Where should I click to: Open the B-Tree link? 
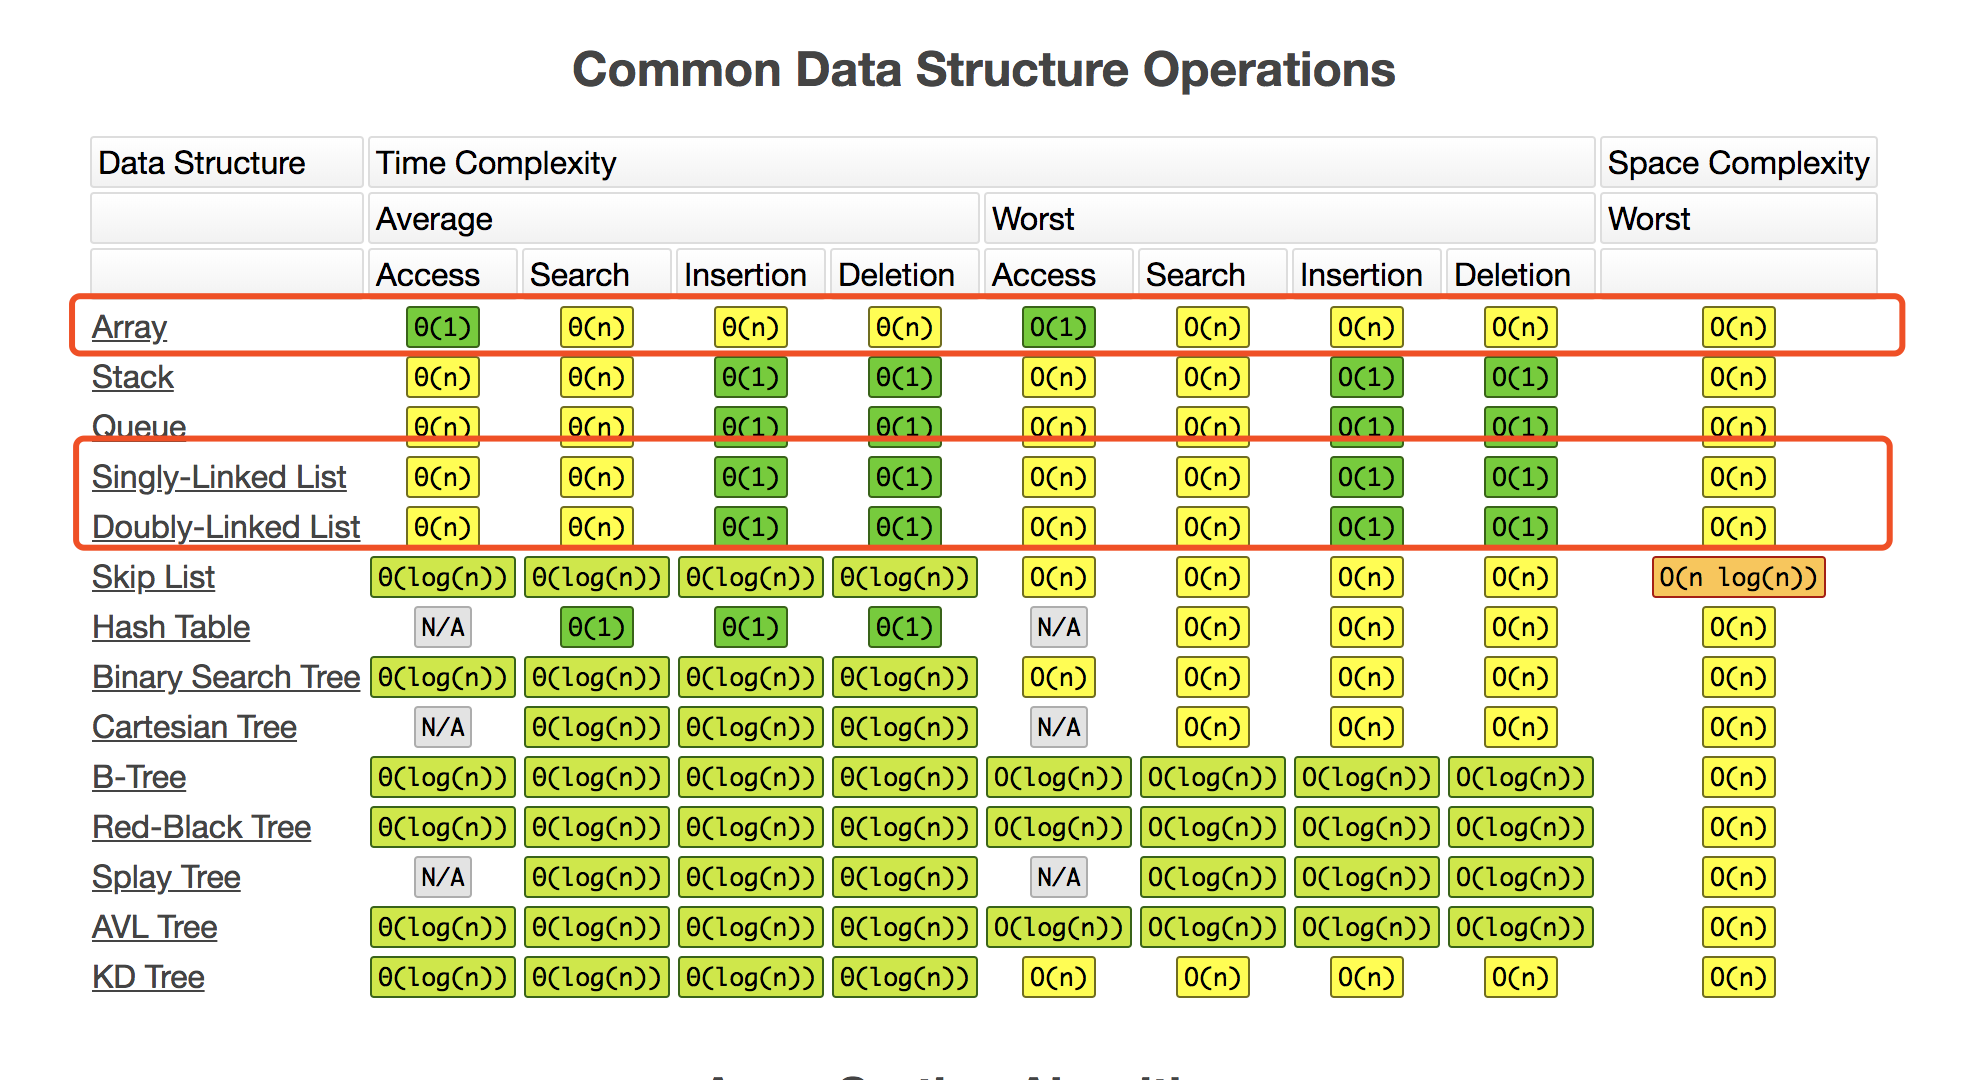click(x=139, y=777)
